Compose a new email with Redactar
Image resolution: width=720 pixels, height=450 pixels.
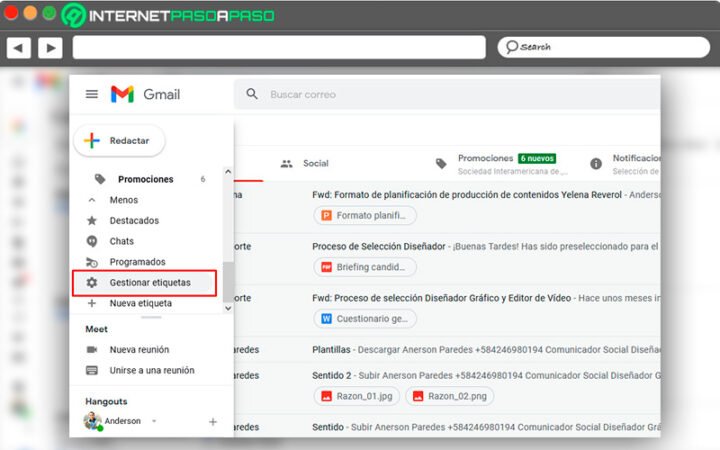119,141
